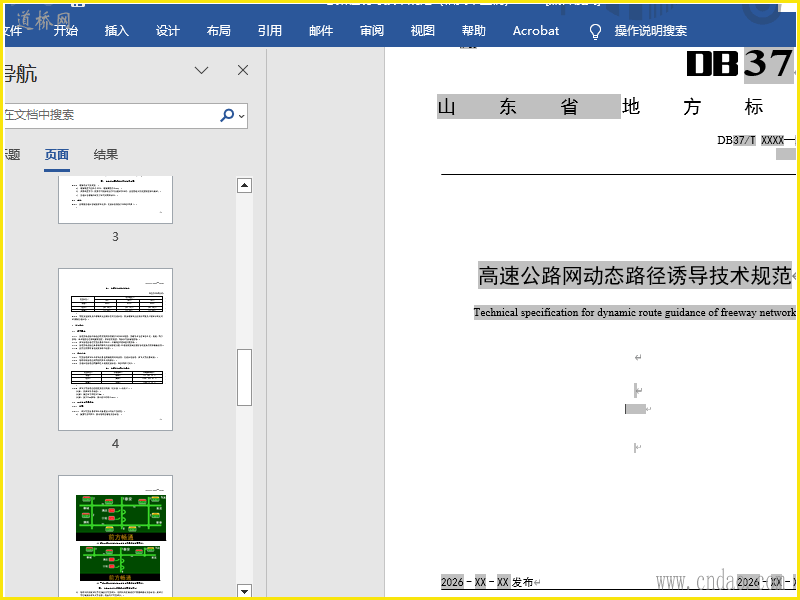Click the thumbnail scrollbar down arrow
This screenshot has width=800, height=600.
pyautogui.click(x=244, y=591)
